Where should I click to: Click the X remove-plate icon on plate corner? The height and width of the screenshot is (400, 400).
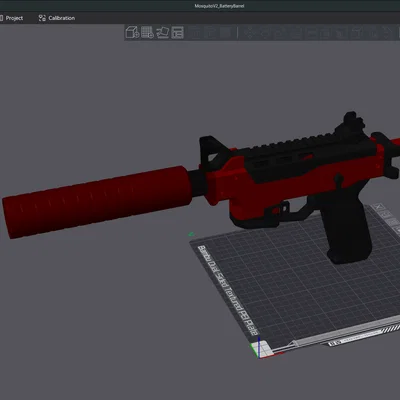coord(379,207)
